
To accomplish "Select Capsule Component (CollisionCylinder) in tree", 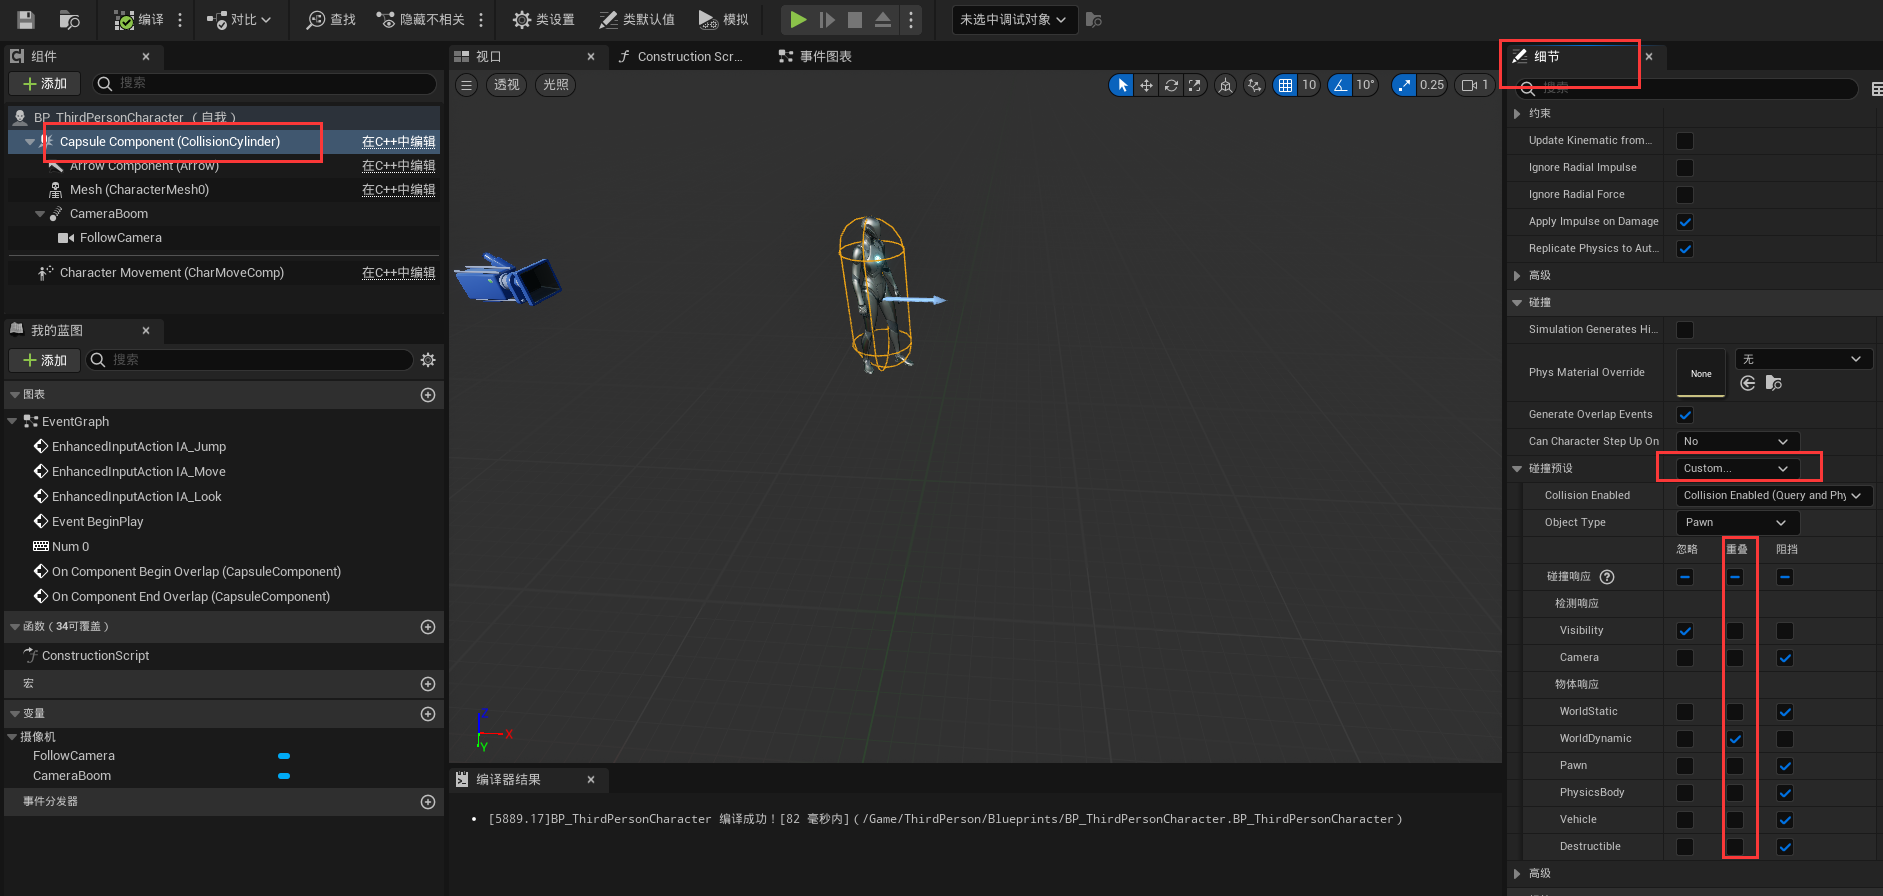I will pos(170,141).
